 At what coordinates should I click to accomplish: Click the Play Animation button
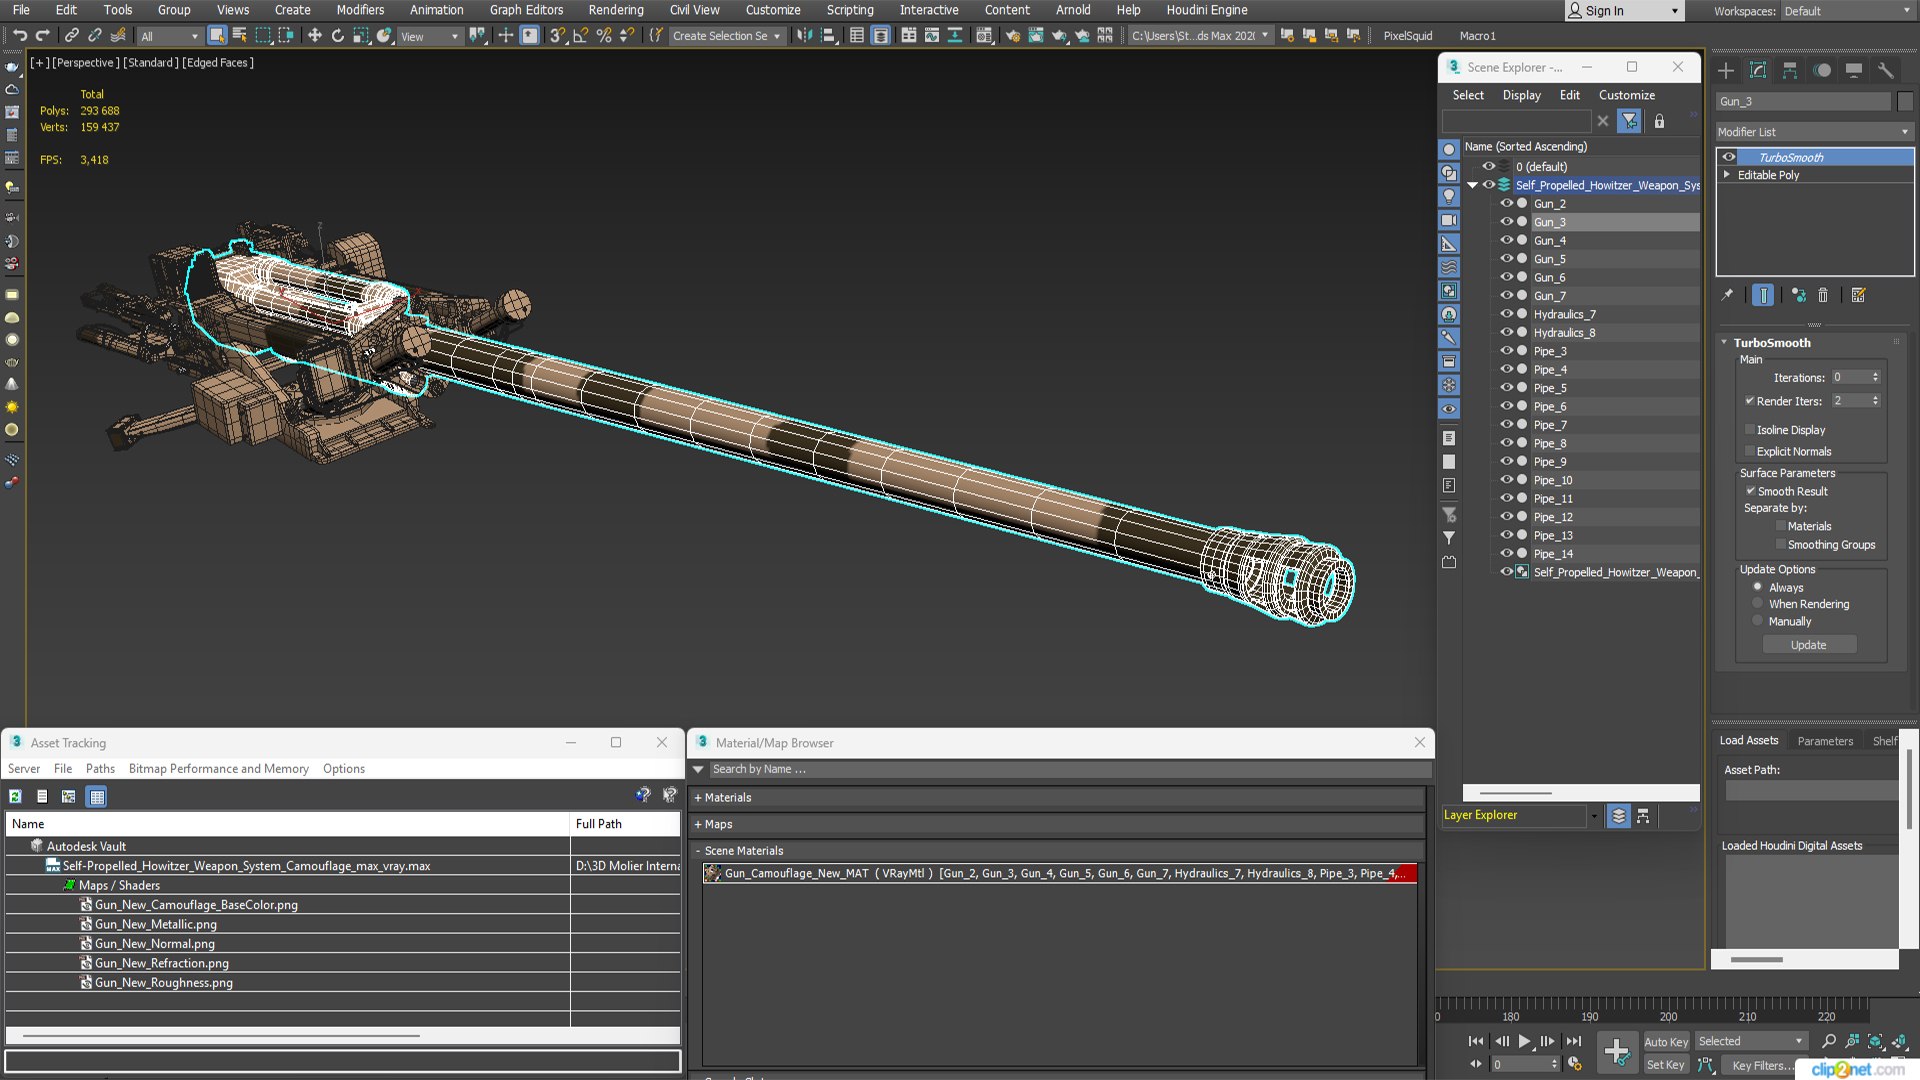tap(1524, 1041)
